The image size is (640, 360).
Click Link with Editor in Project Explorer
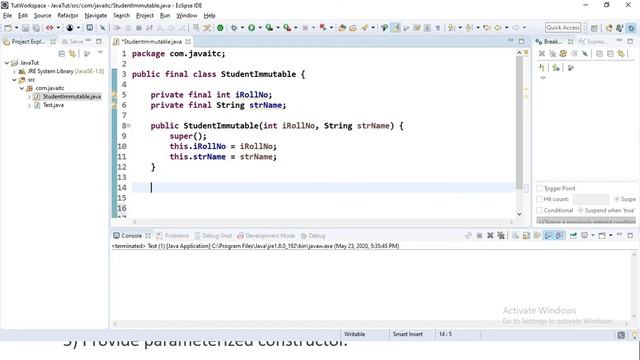[72, 53]
